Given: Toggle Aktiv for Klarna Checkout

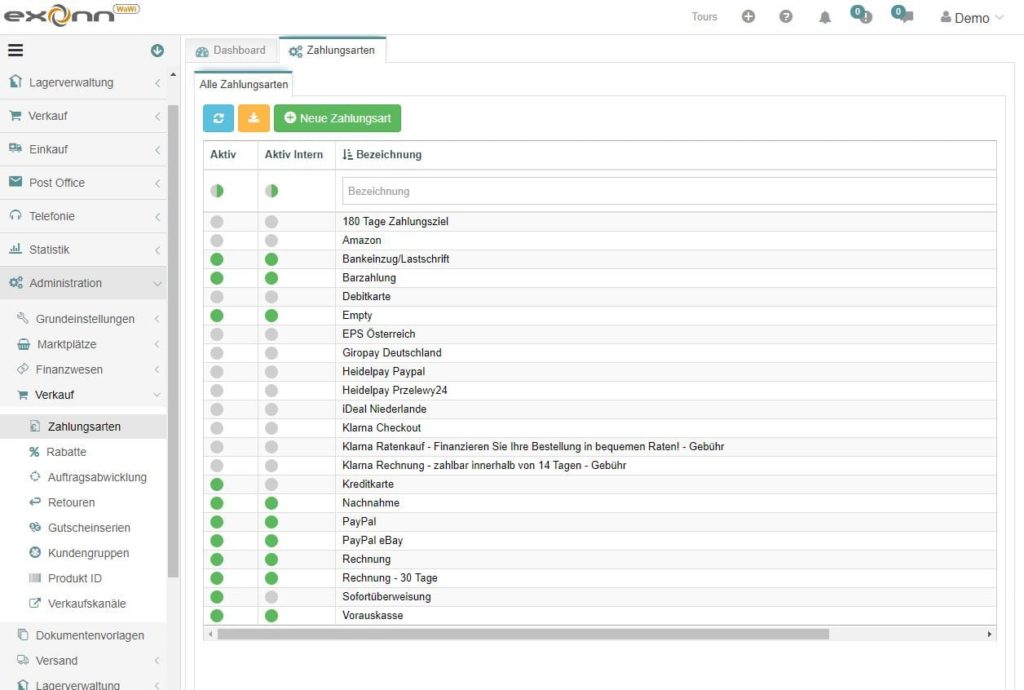Looking at the screenshot, I should [217, 428].
